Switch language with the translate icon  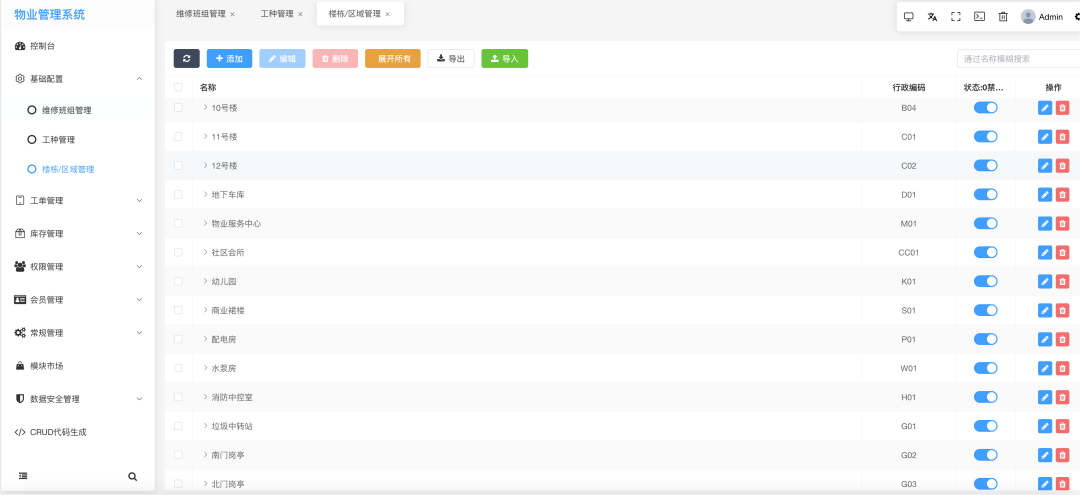[x=932, y=17]
